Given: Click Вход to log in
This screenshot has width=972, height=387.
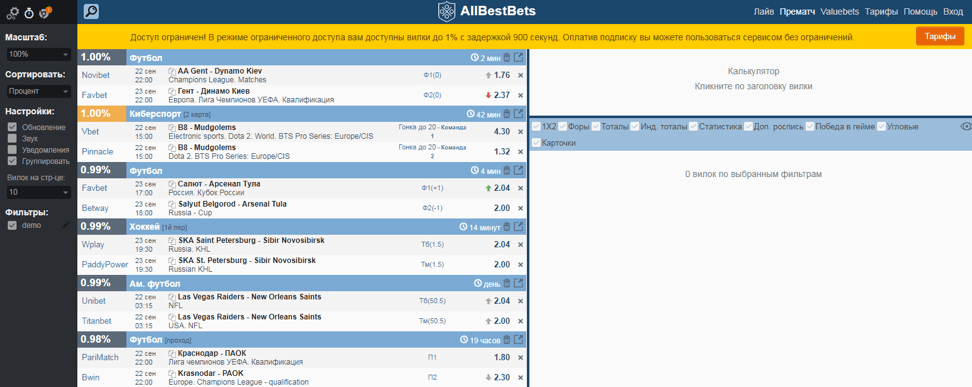Looking at the screenshot, I should (x=953, y=12).
